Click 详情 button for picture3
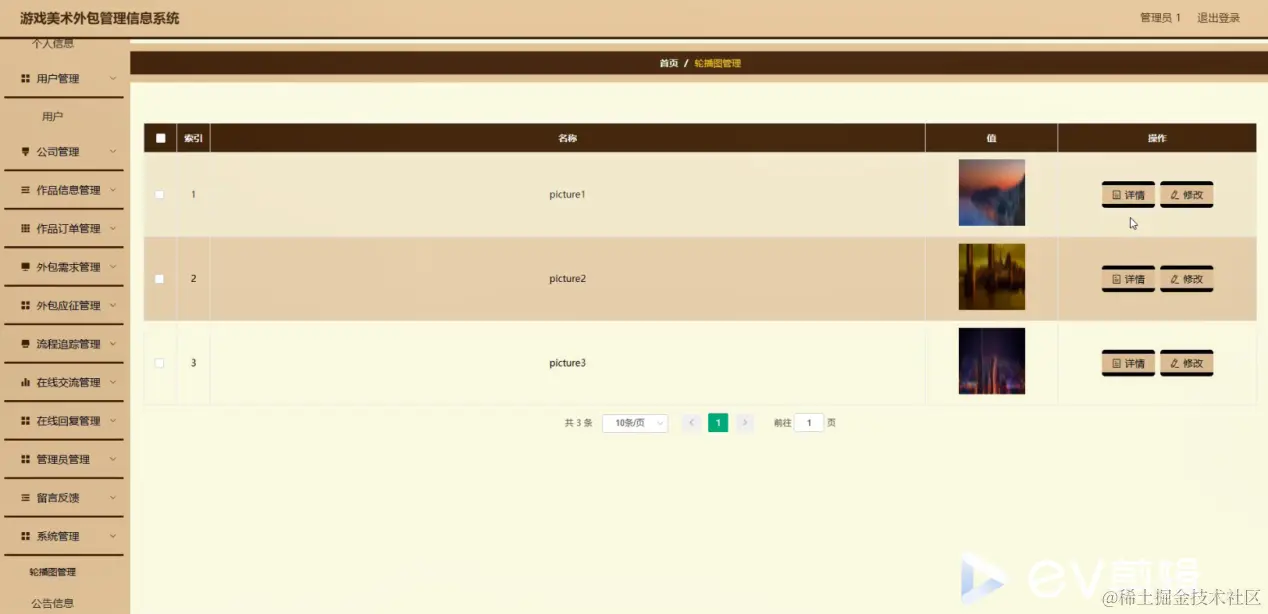 1128,363
